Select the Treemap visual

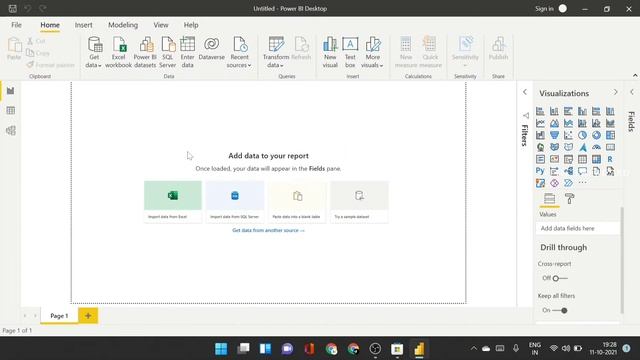pos(610,135)
